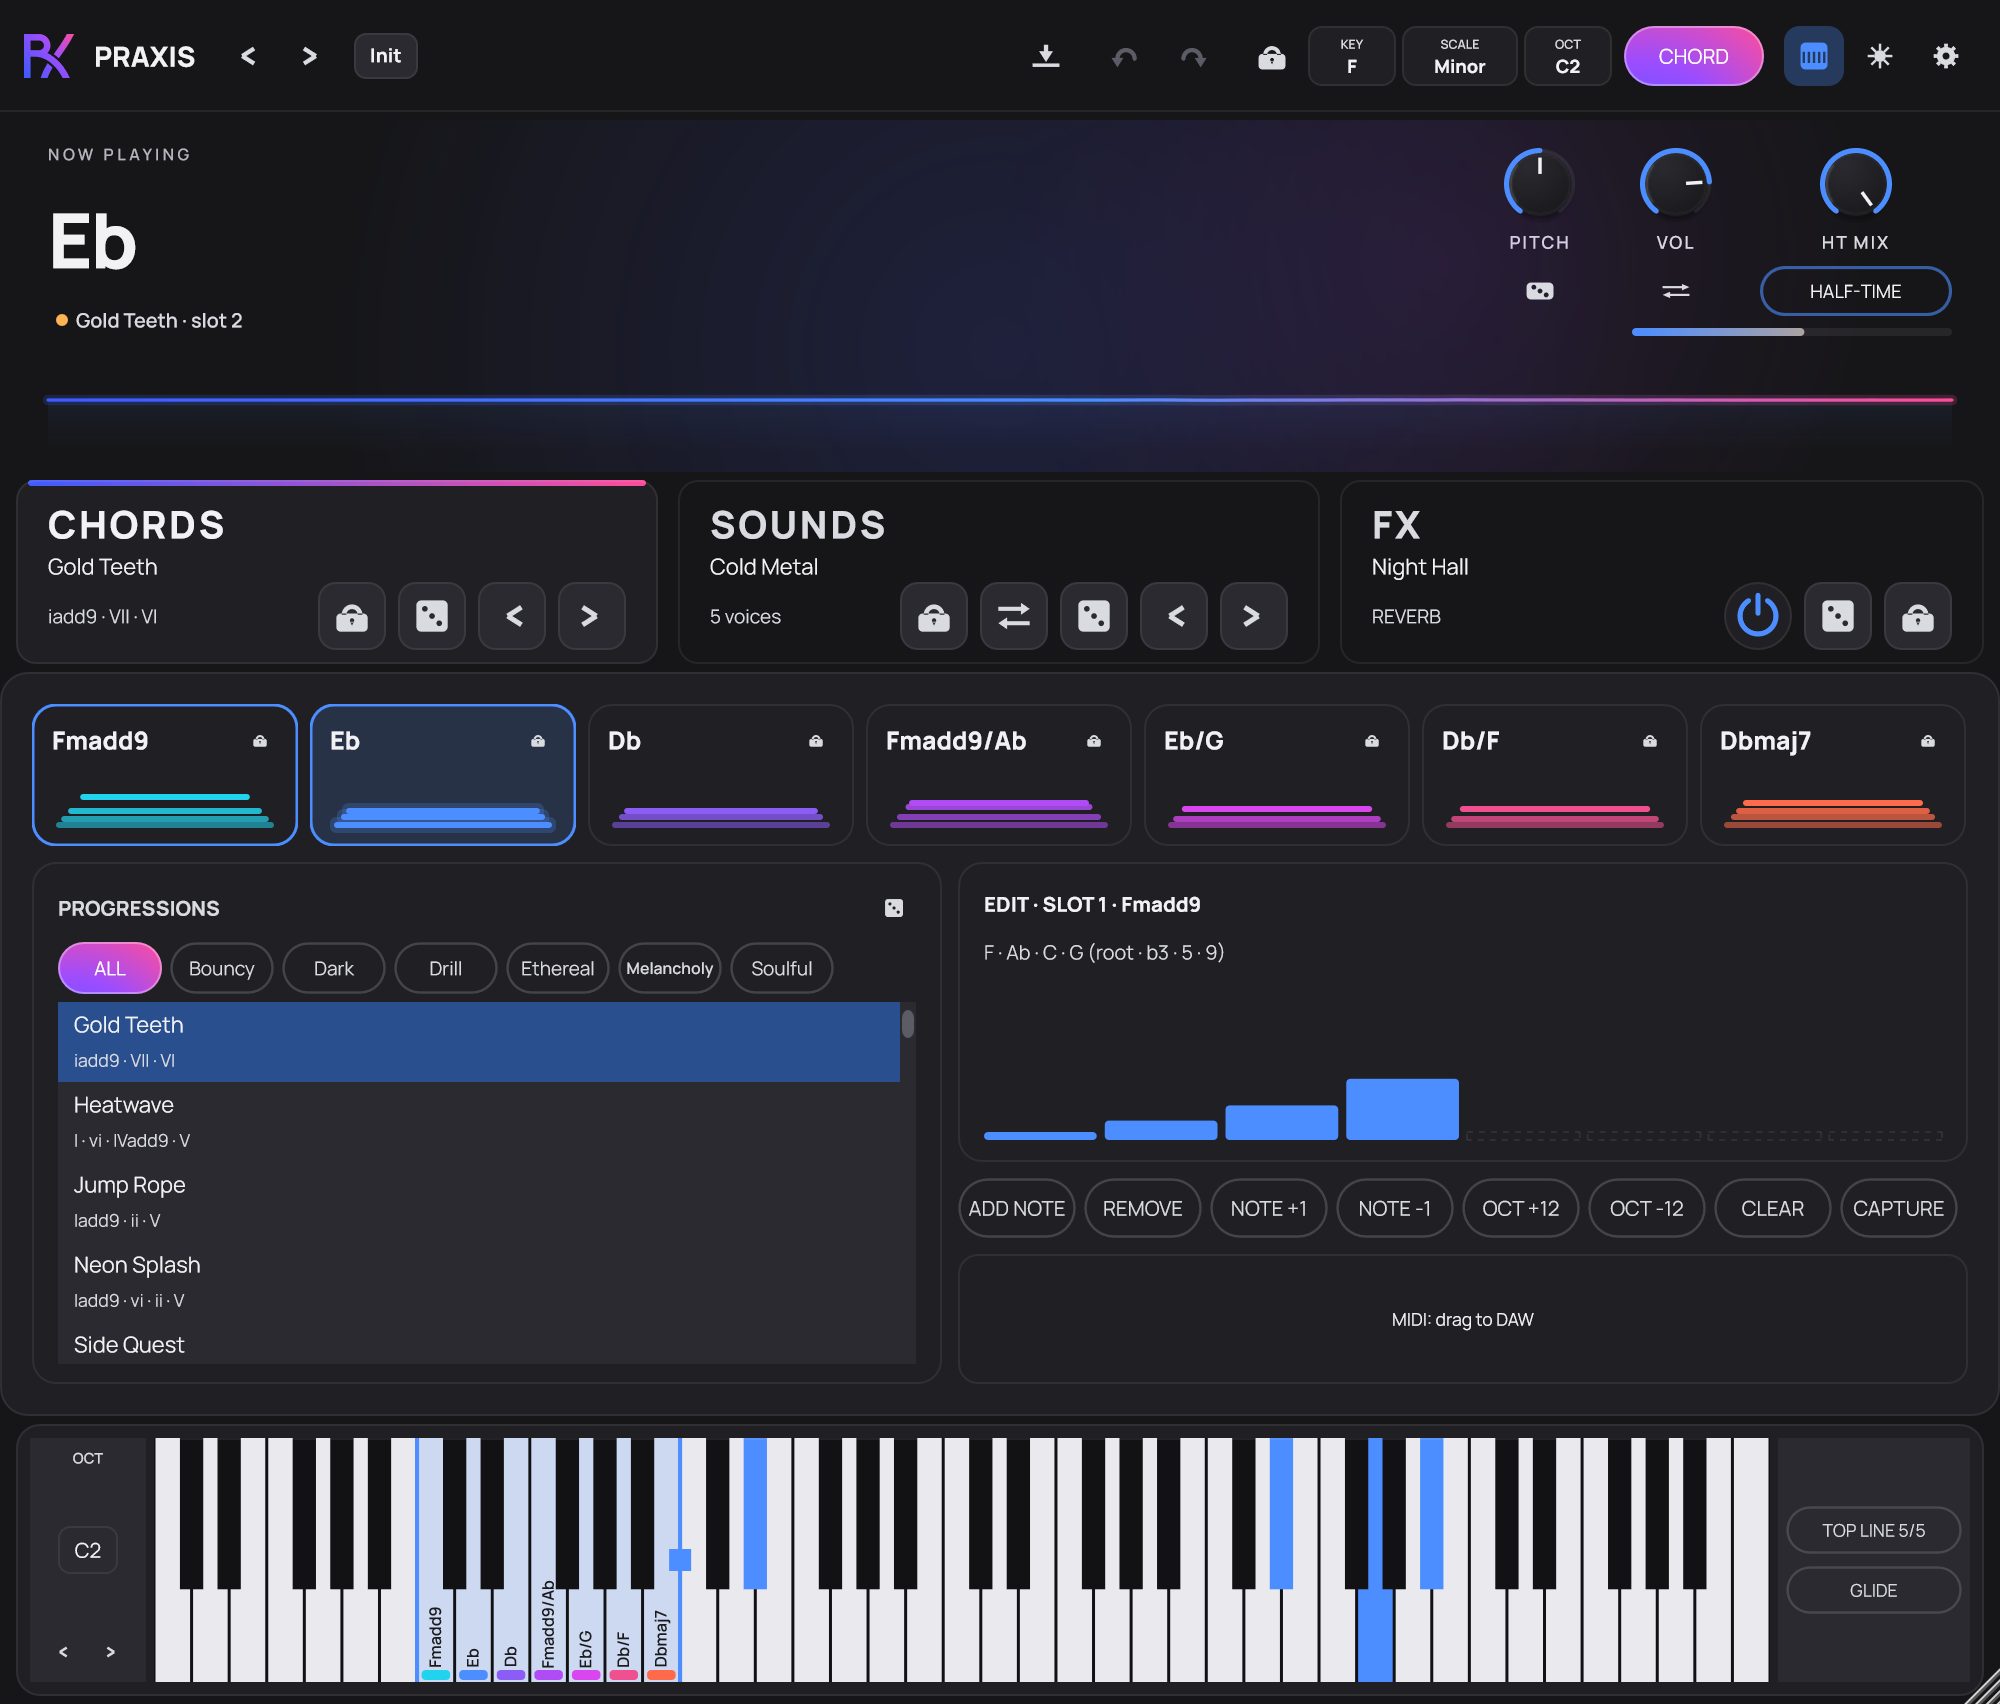Screen dimensions: 2000x1704
Task: Adjust the VOL knob
Action: (x=1675, y=183)
